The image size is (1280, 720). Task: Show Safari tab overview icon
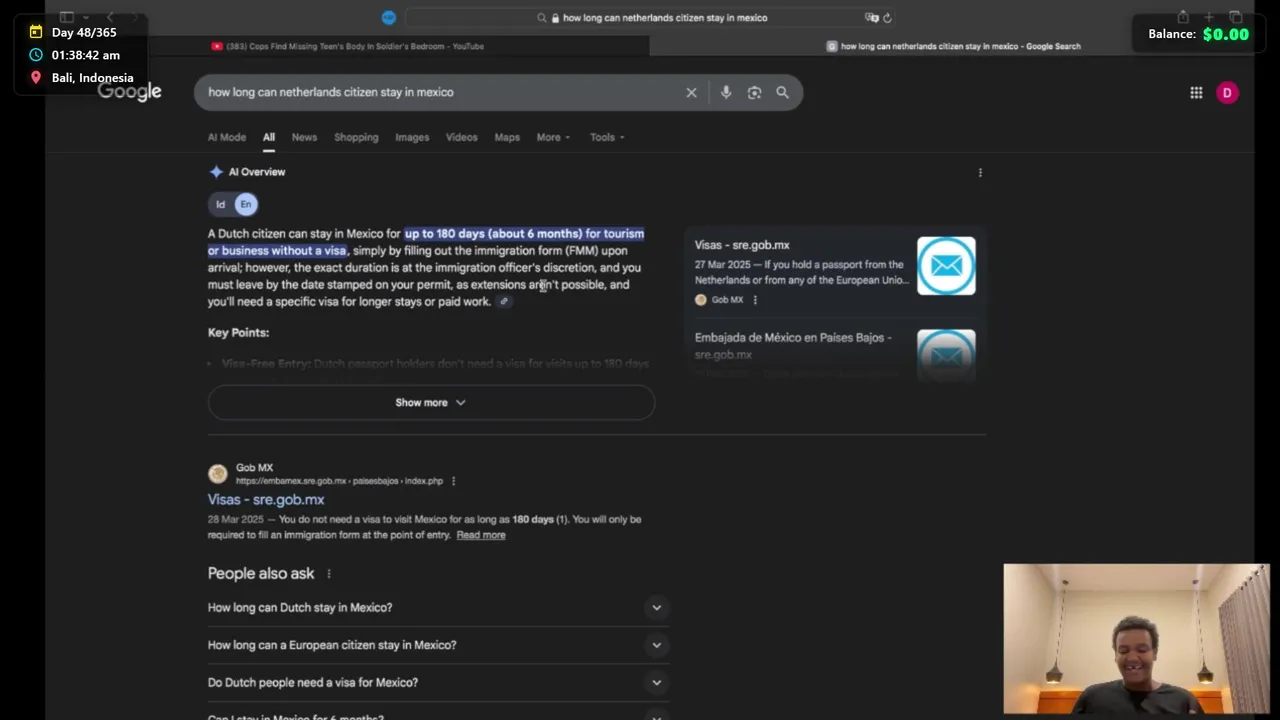pos(1236,17)
